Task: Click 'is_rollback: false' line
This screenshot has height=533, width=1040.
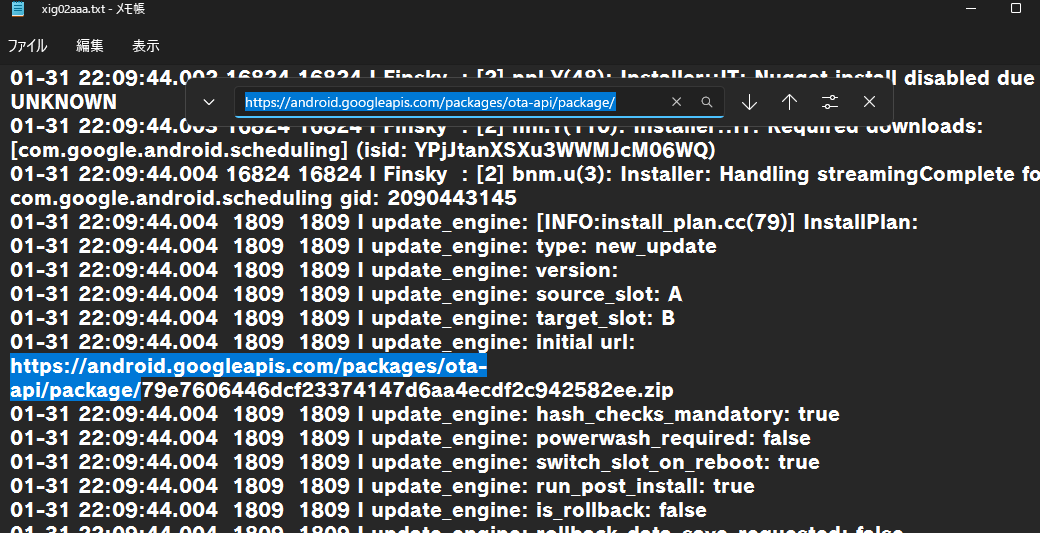Action: click(358, 510)
